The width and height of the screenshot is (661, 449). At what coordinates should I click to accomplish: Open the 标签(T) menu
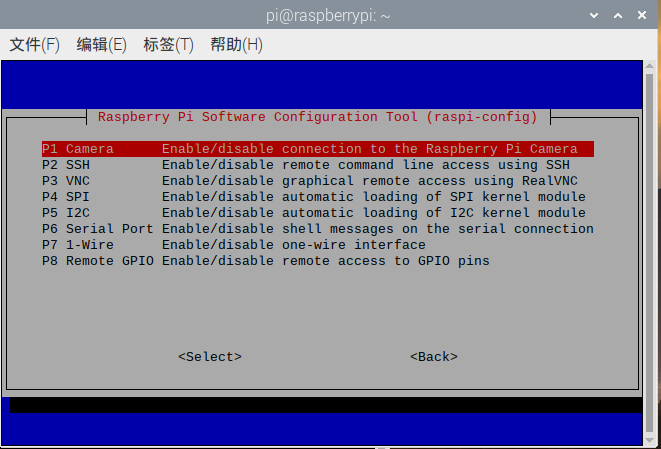point(168,44)
